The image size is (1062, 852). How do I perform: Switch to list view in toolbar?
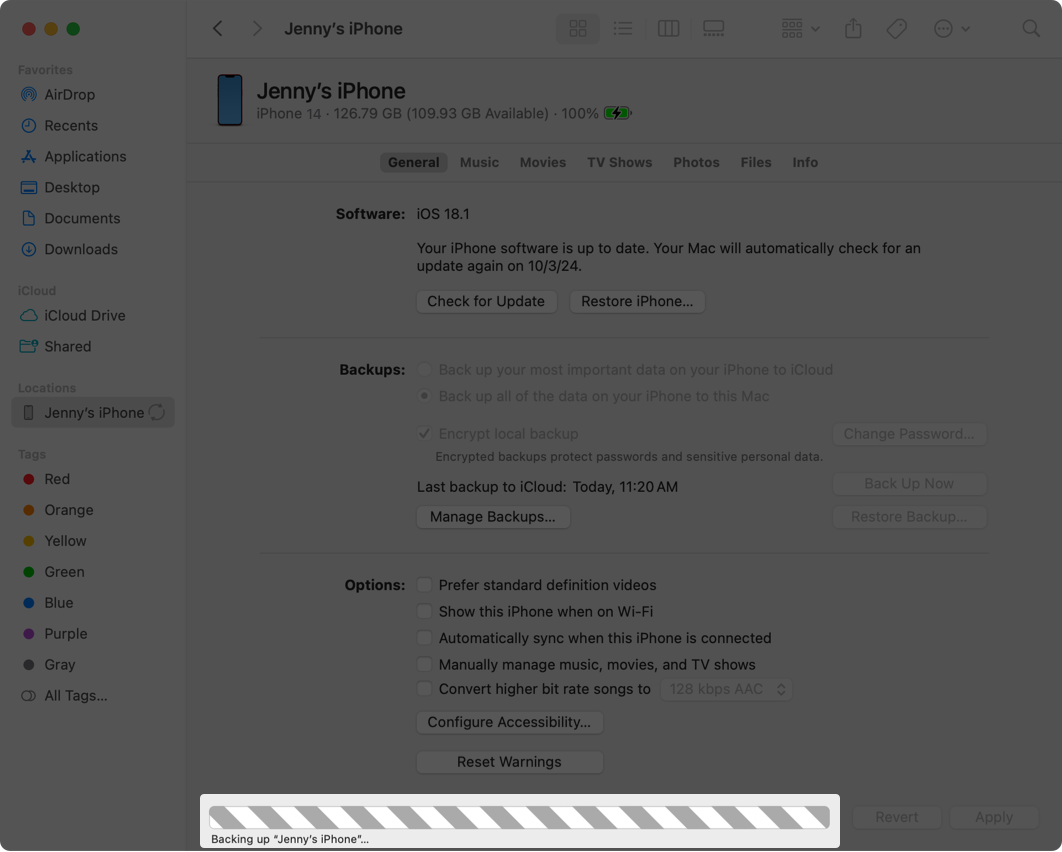(623, 29)
